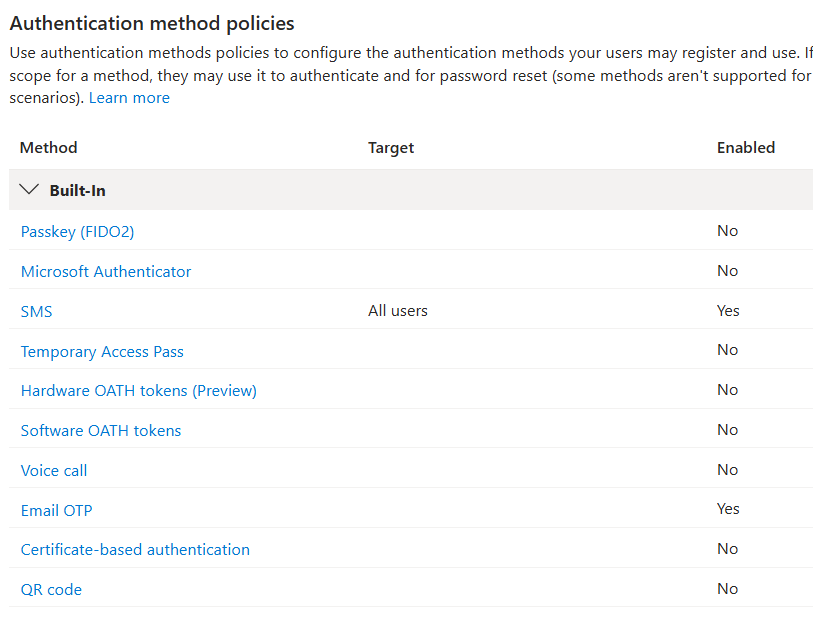This screenshot has width=813, height=617.
Task: Open the Learn more link
Action: coord(129,98)
